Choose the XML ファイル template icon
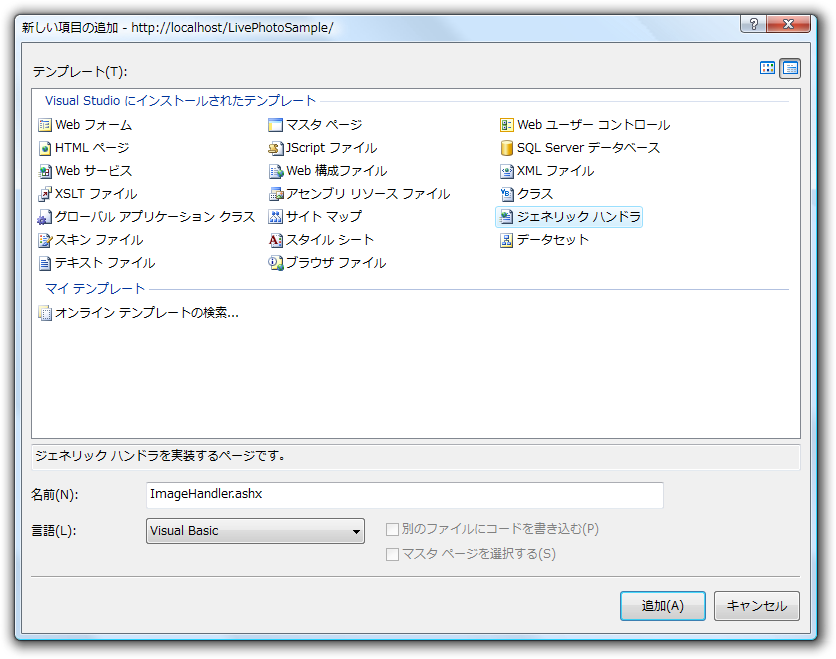The image size is (836, 659). point(507,171)
